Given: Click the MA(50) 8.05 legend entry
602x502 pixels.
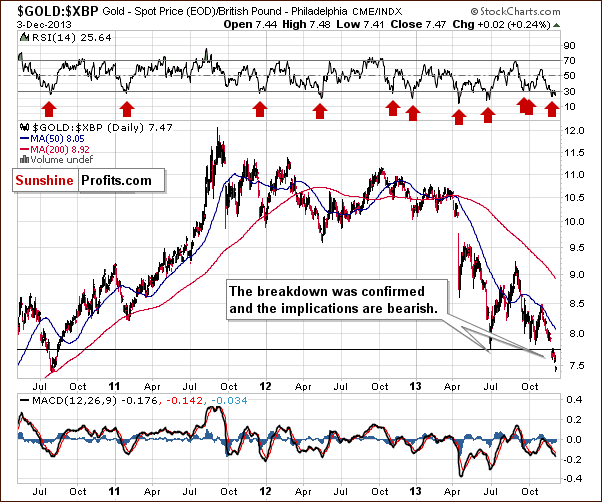Looking at the screenshot, I should (57, 139).
